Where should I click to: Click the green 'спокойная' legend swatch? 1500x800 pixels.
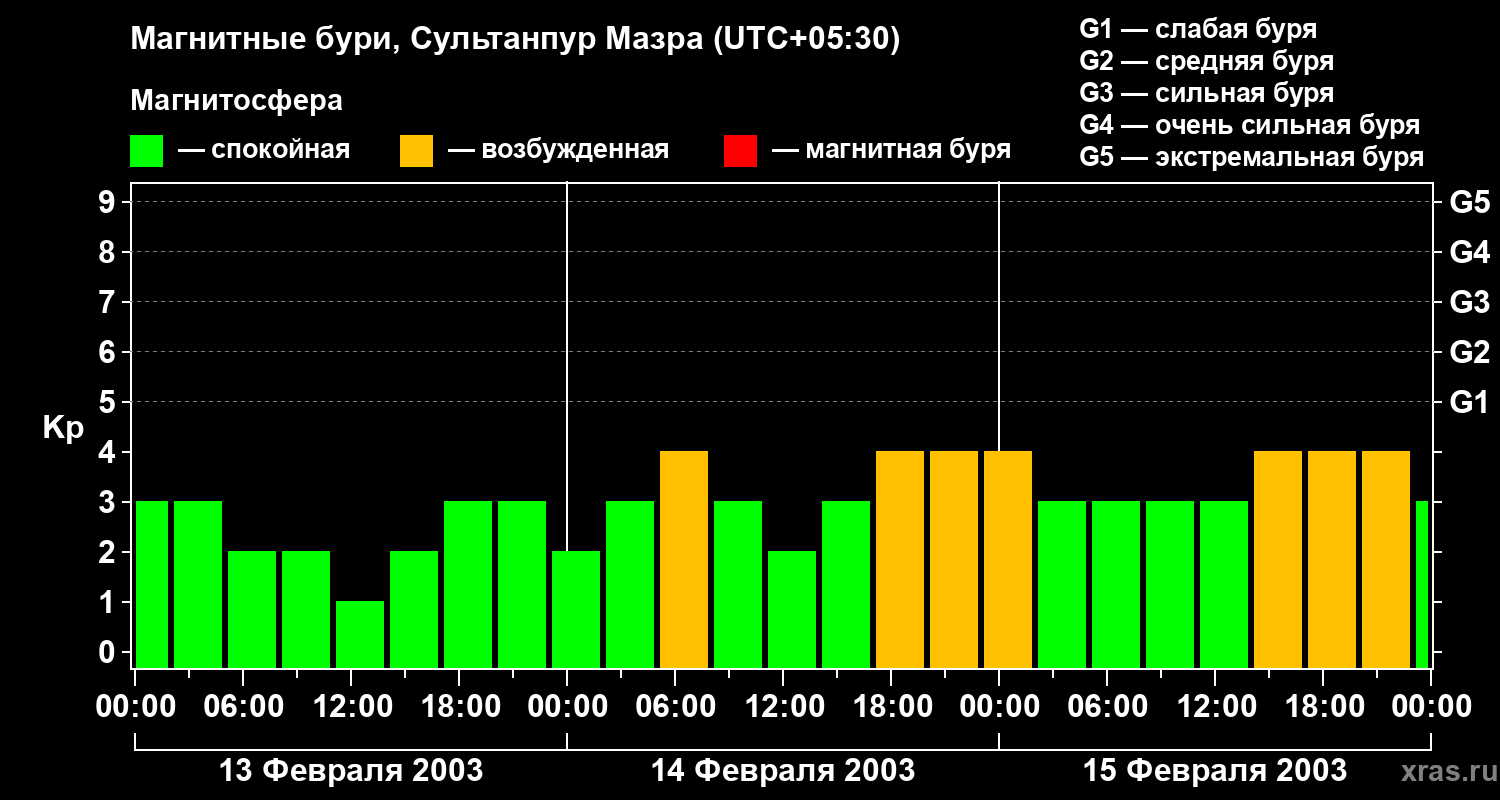tap(147, 151)
